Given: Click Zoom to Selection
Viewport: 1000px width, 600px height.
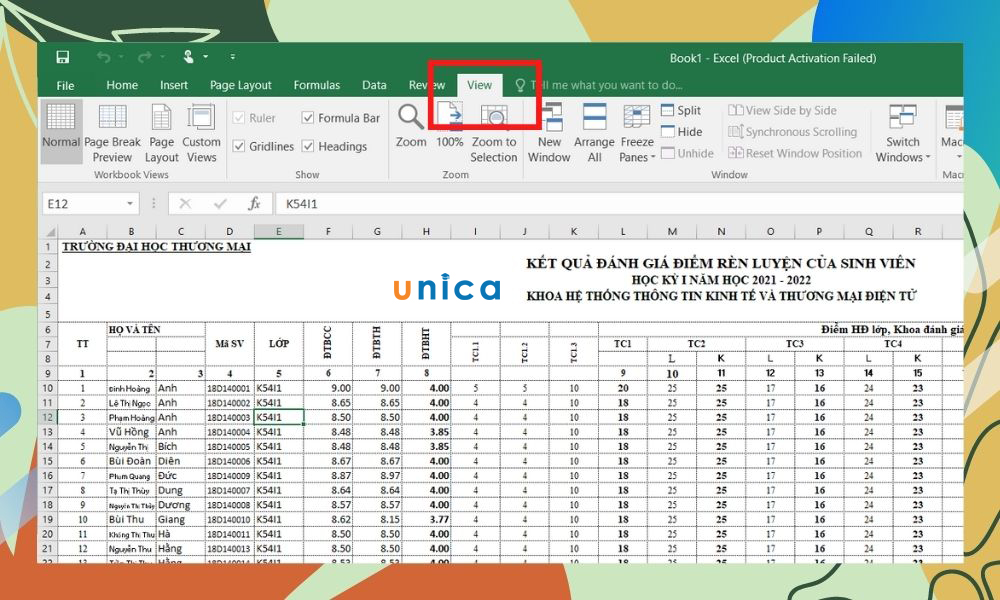Looking at the screenshot, I should (x=494, y=133).
